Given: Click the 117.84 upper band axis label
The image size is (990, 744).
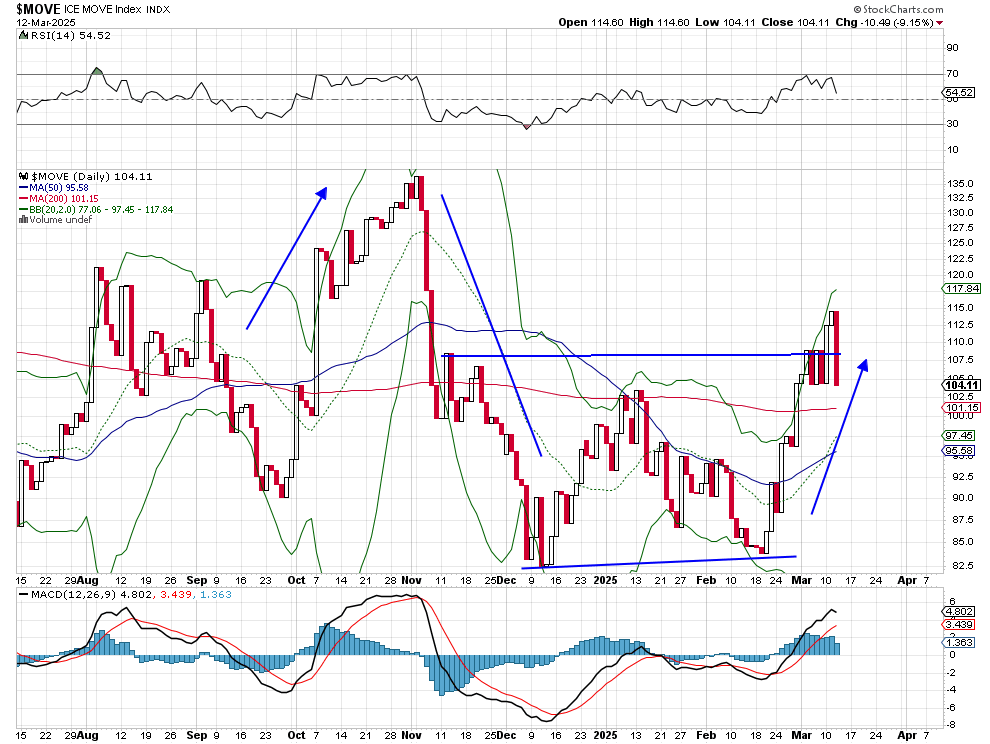Looking at the screenshot, I should pos(960,290).
